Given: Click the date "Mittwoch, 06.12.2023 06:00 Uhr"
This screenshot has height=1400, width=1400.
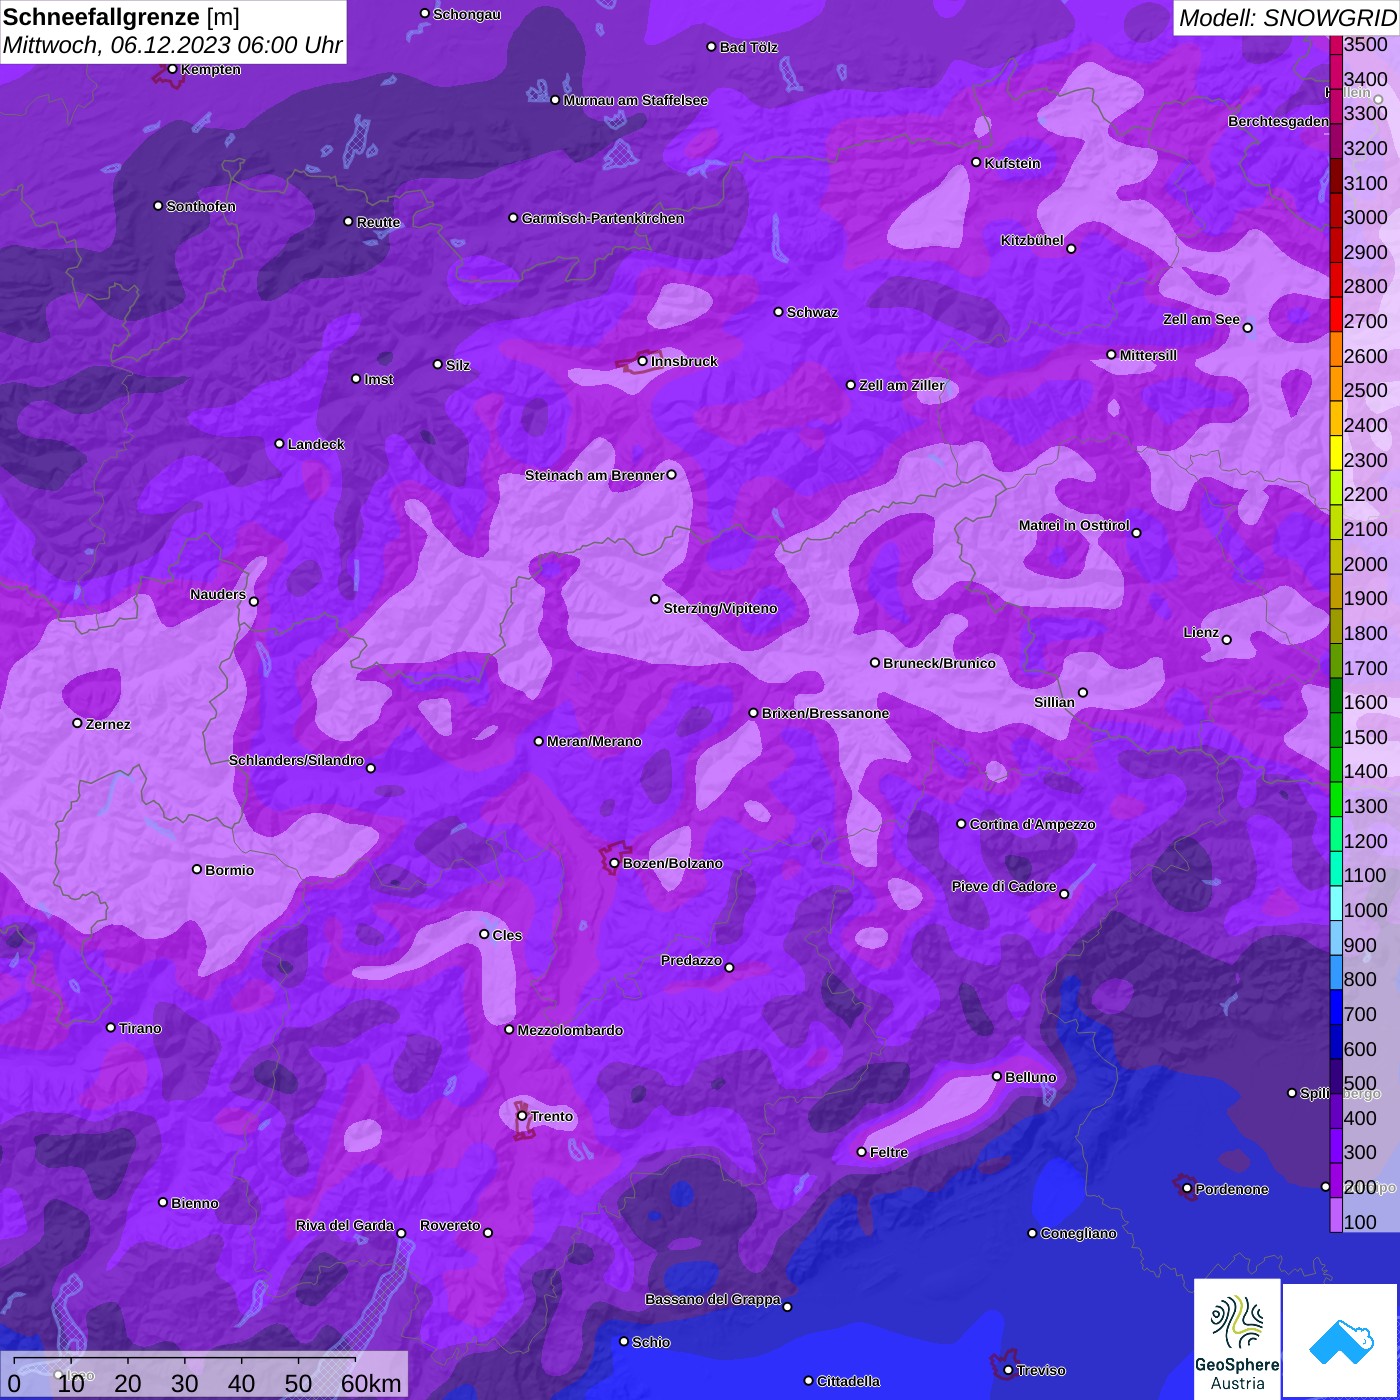Looking at the screenshot, I should tap(173, 46).
